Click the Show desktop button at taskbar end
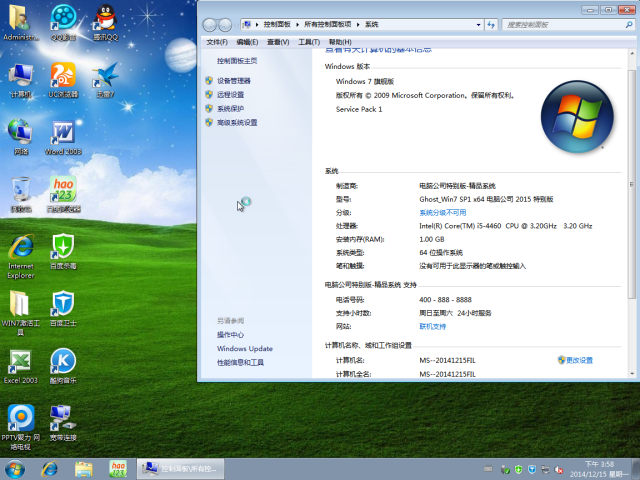This screenshot has width=640, height=480. [637, 469]
